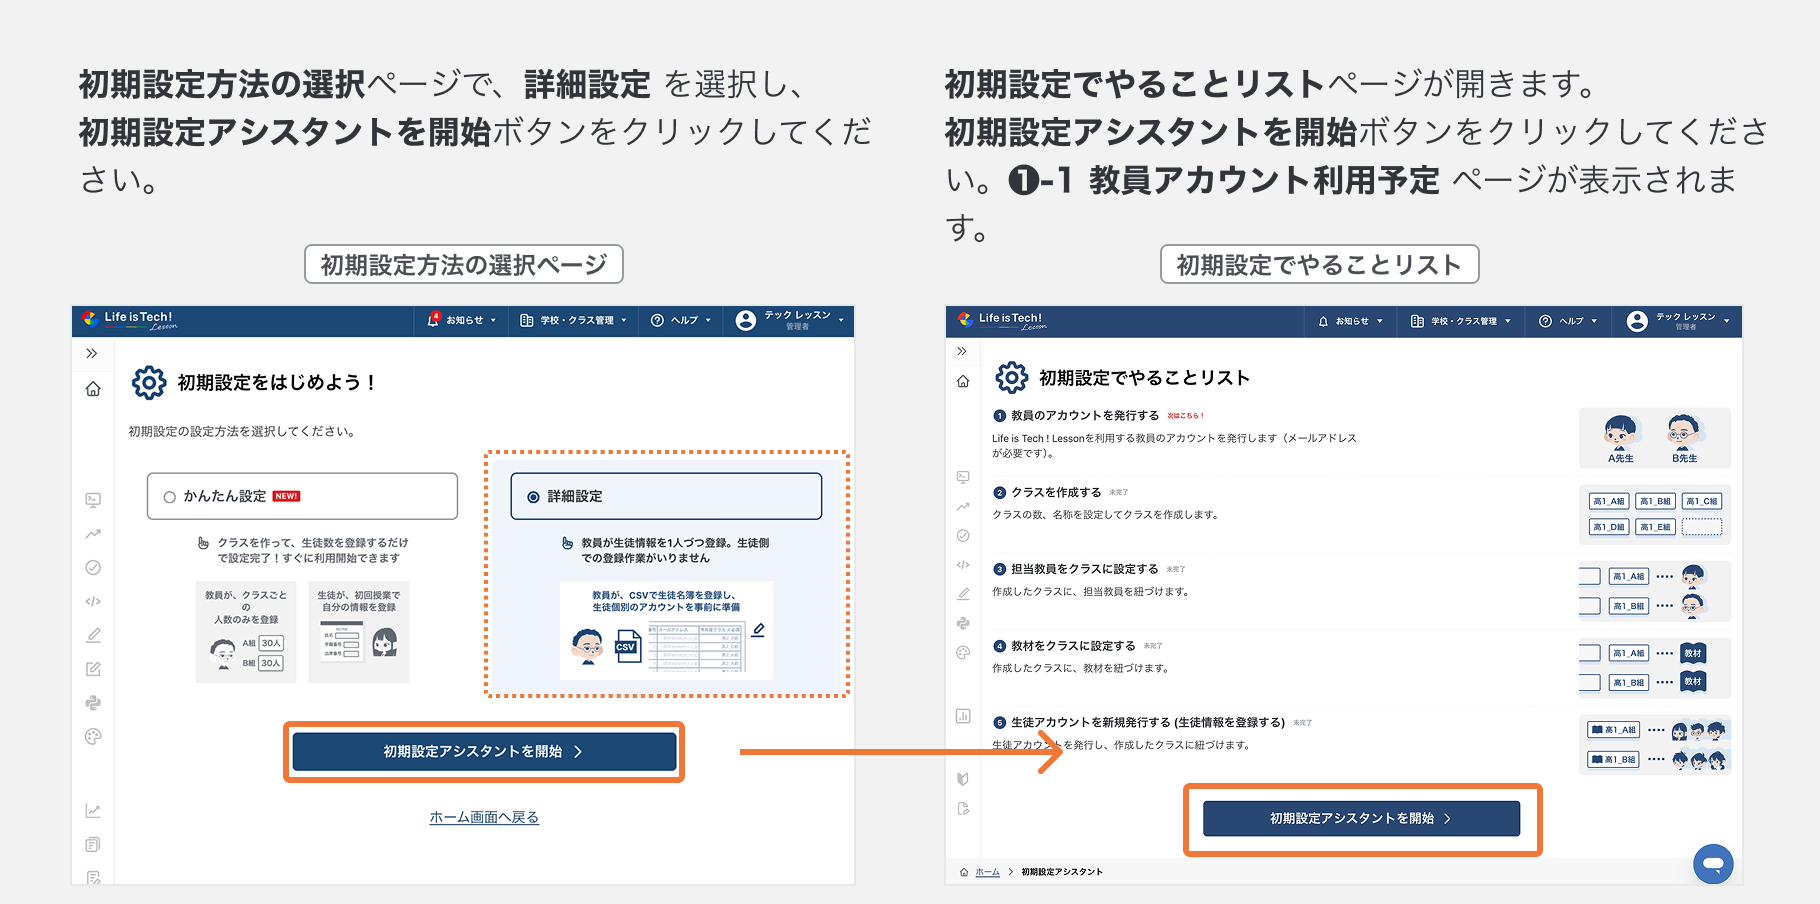Click monitor terminal icon in やることリスト sidebar
The height and width of the screenshot is (904, 1820).
click(x=963, y=477)
